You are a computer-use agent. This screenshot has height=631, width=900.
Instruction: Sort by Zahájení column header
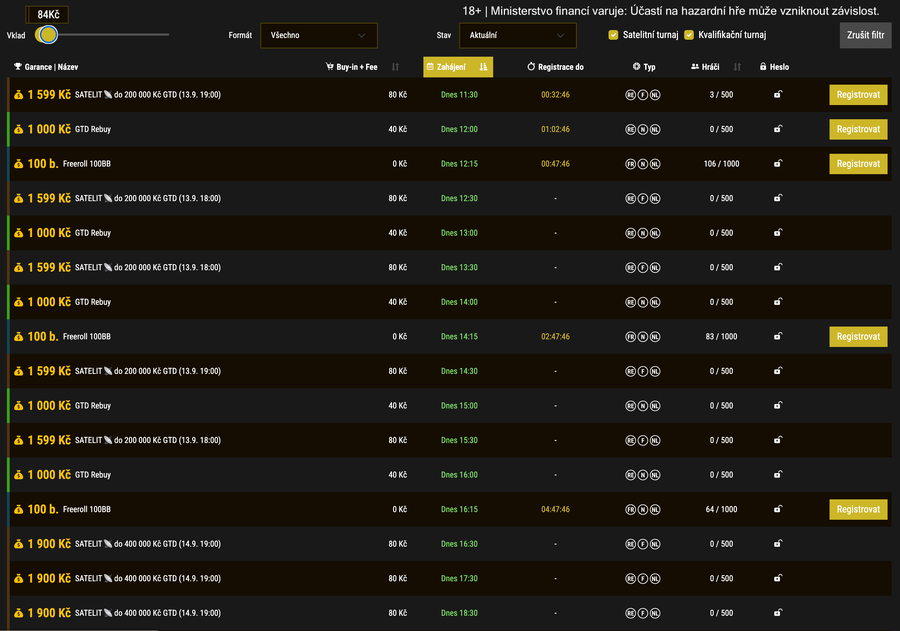[x=458, y=67]
